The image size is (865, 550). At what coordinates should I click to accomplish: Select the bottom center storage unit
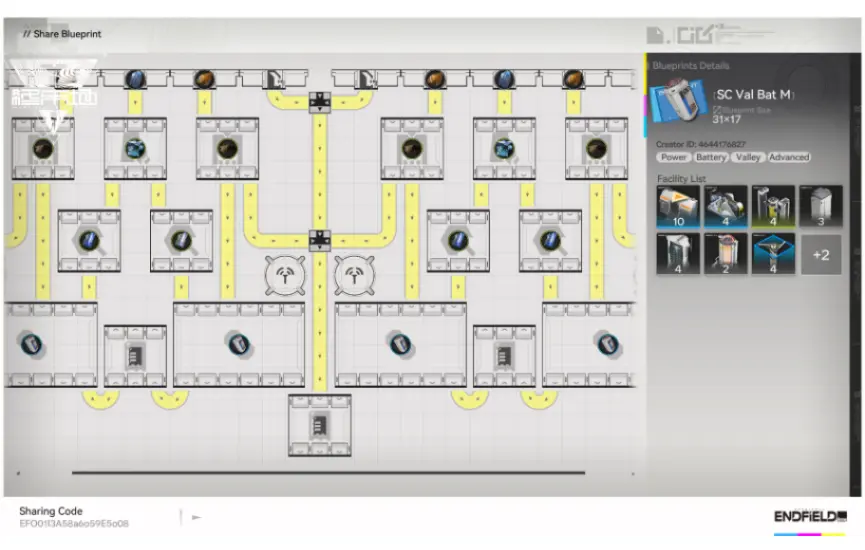(x=319, y=425)
